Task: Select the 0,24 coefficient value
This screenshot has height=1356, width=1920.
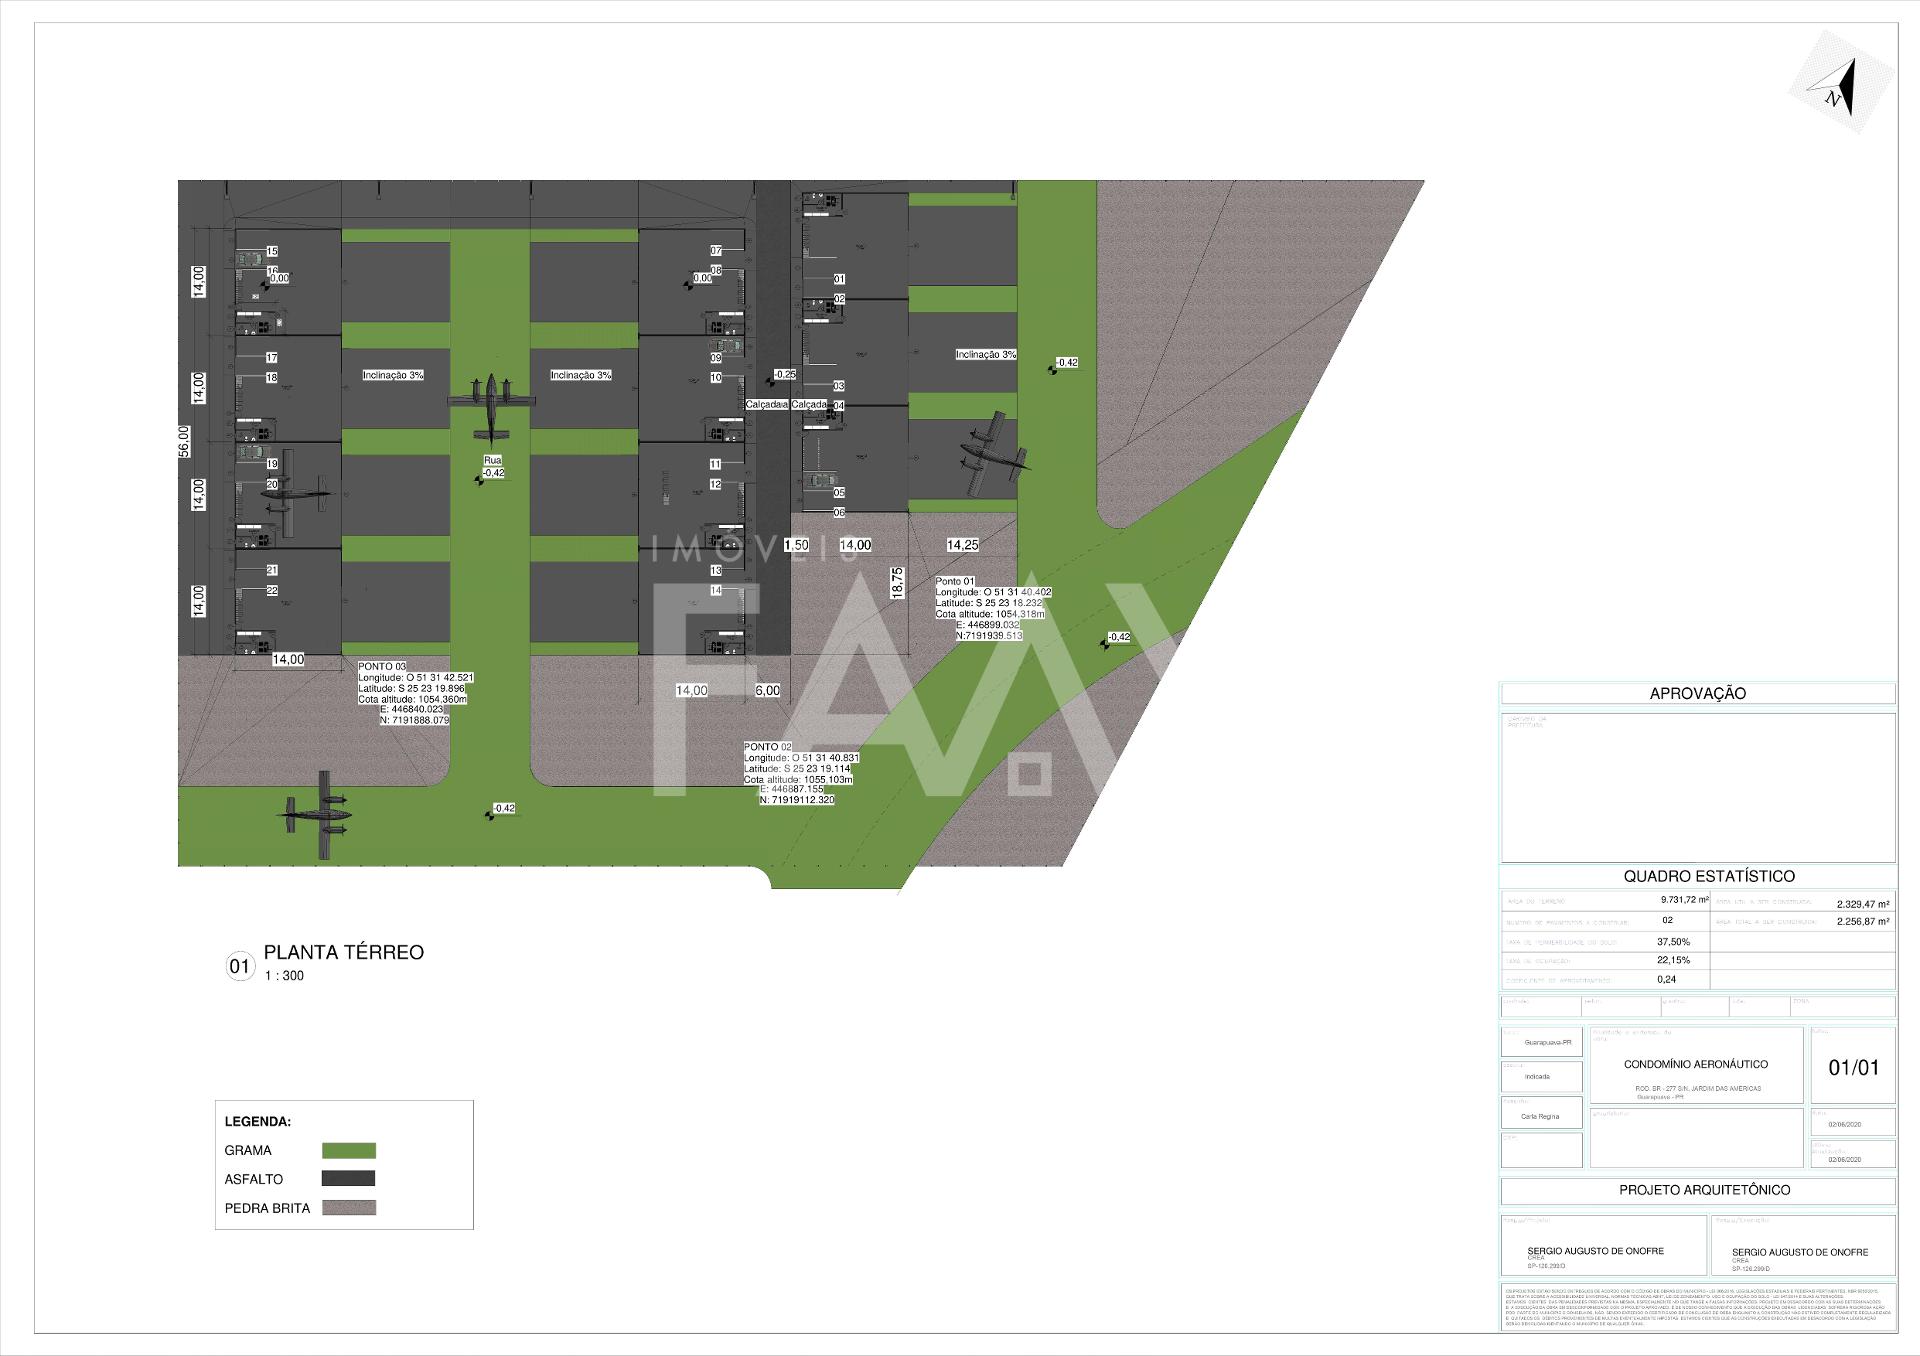Action: point(1667,979)
